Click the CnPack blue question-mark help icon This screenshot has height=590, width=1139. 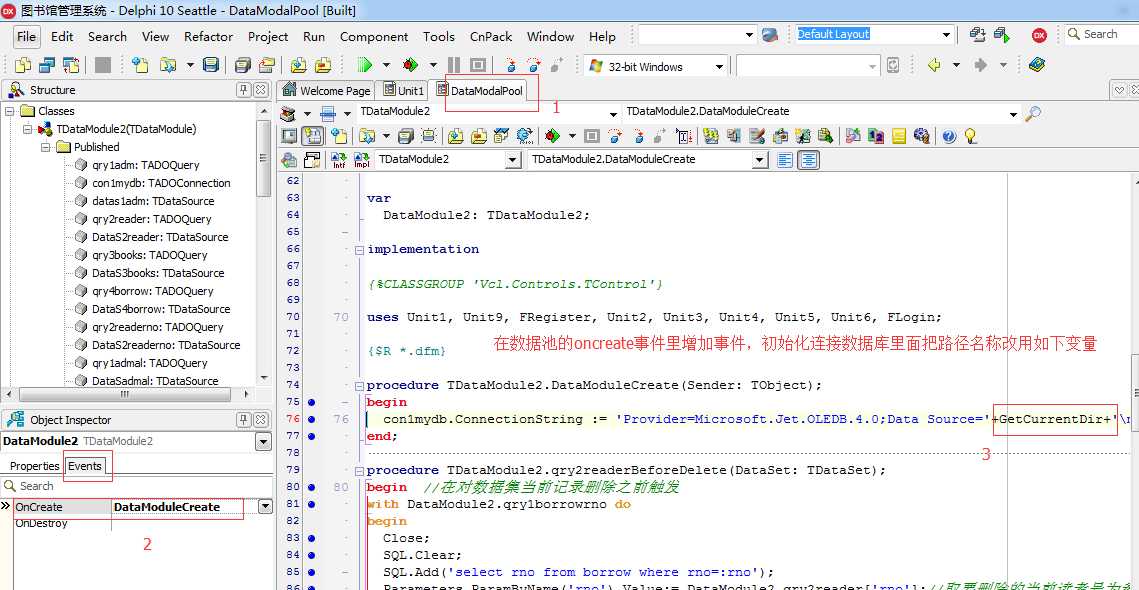[x=949, y=136]
